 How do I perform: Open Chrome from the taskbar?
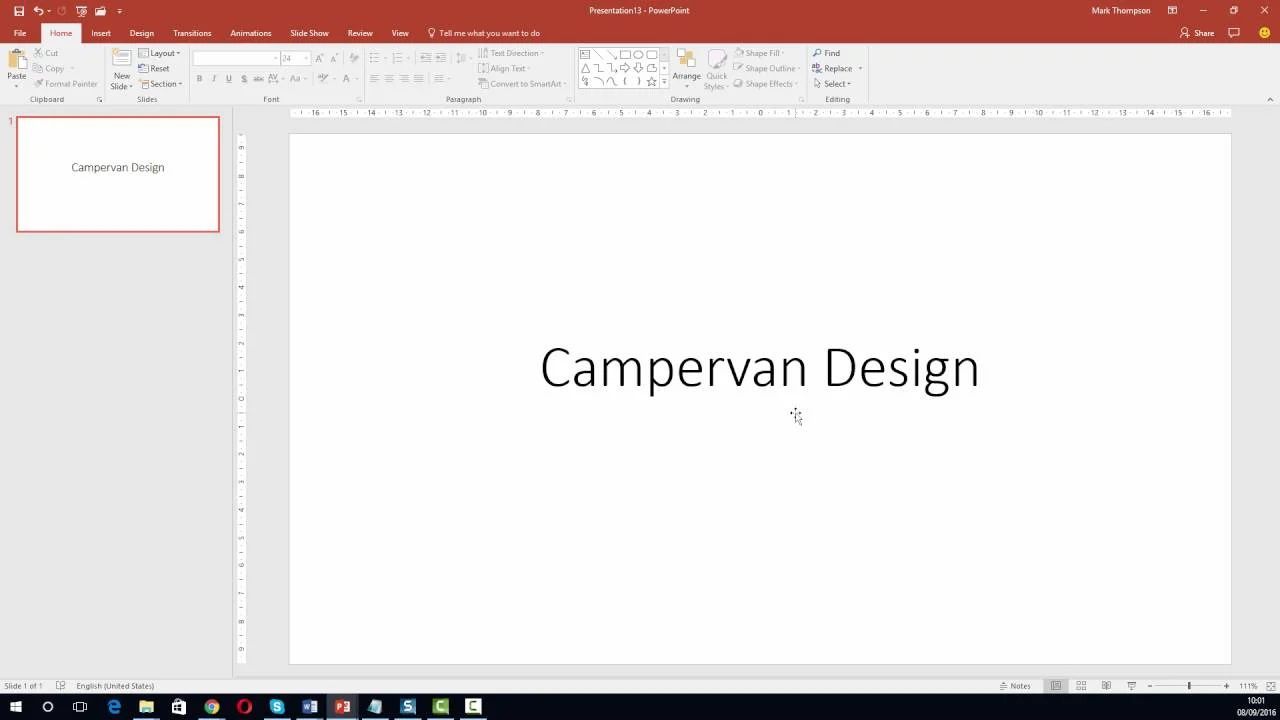[x=212, y=707]
